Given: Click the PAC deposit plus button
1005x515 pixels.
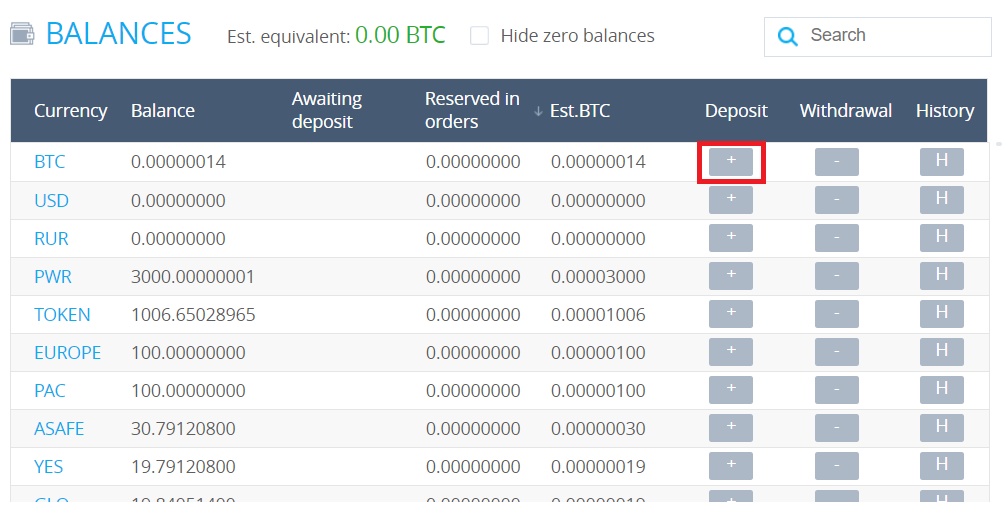Looking at the screenshot, I should tap(730, 390).
